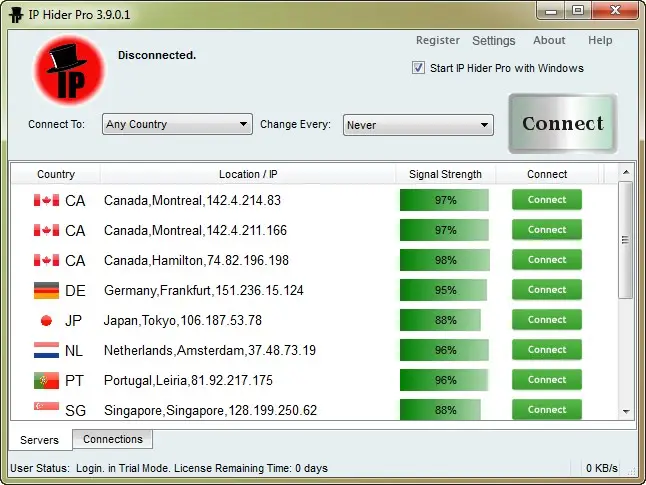Connect to Tokyo server 106.187.53.78
646x485 pixels.
pos(547,320)
